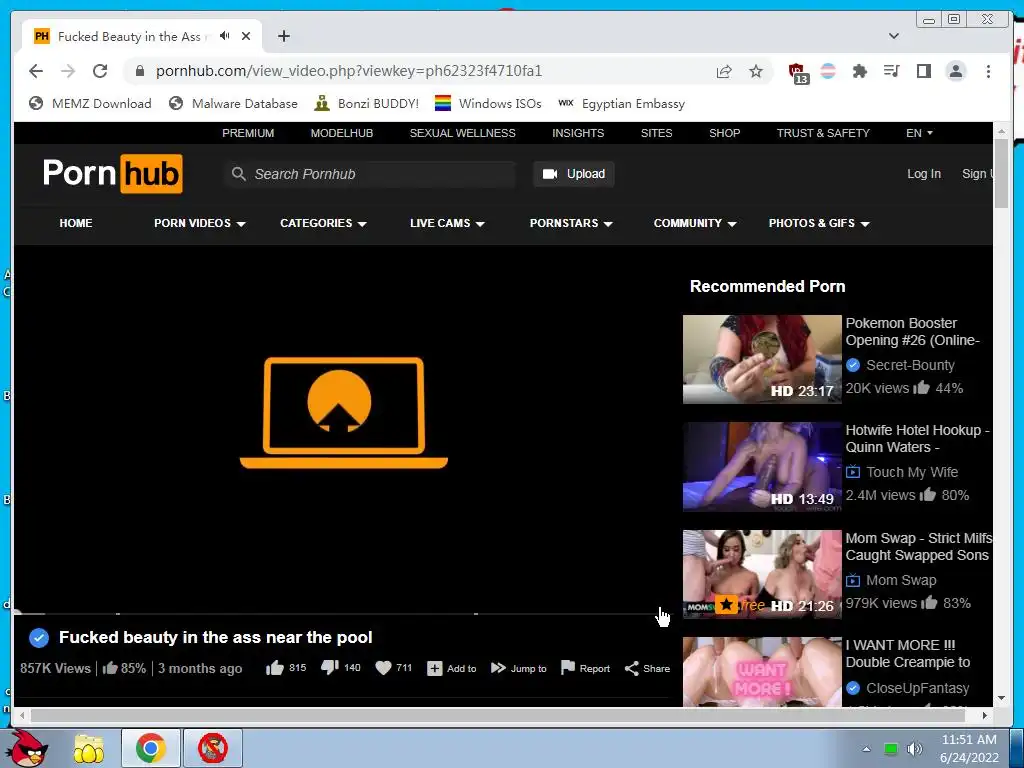Image resolution: width=1024 pixels, height=768 pixels.
Task: Click the green network tray icon
Action: tap(890, 748)
